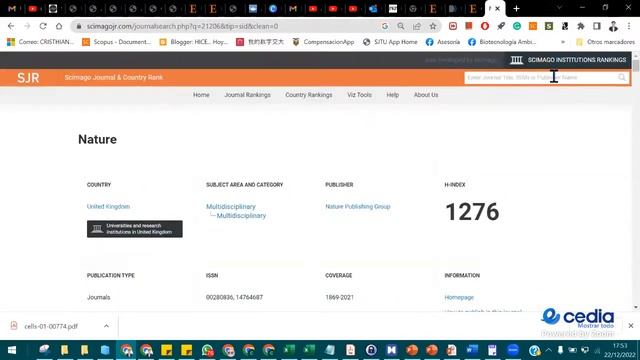Share this page from the address bar
This screenshot has width=640, height=360.
[x=417, y=26]
